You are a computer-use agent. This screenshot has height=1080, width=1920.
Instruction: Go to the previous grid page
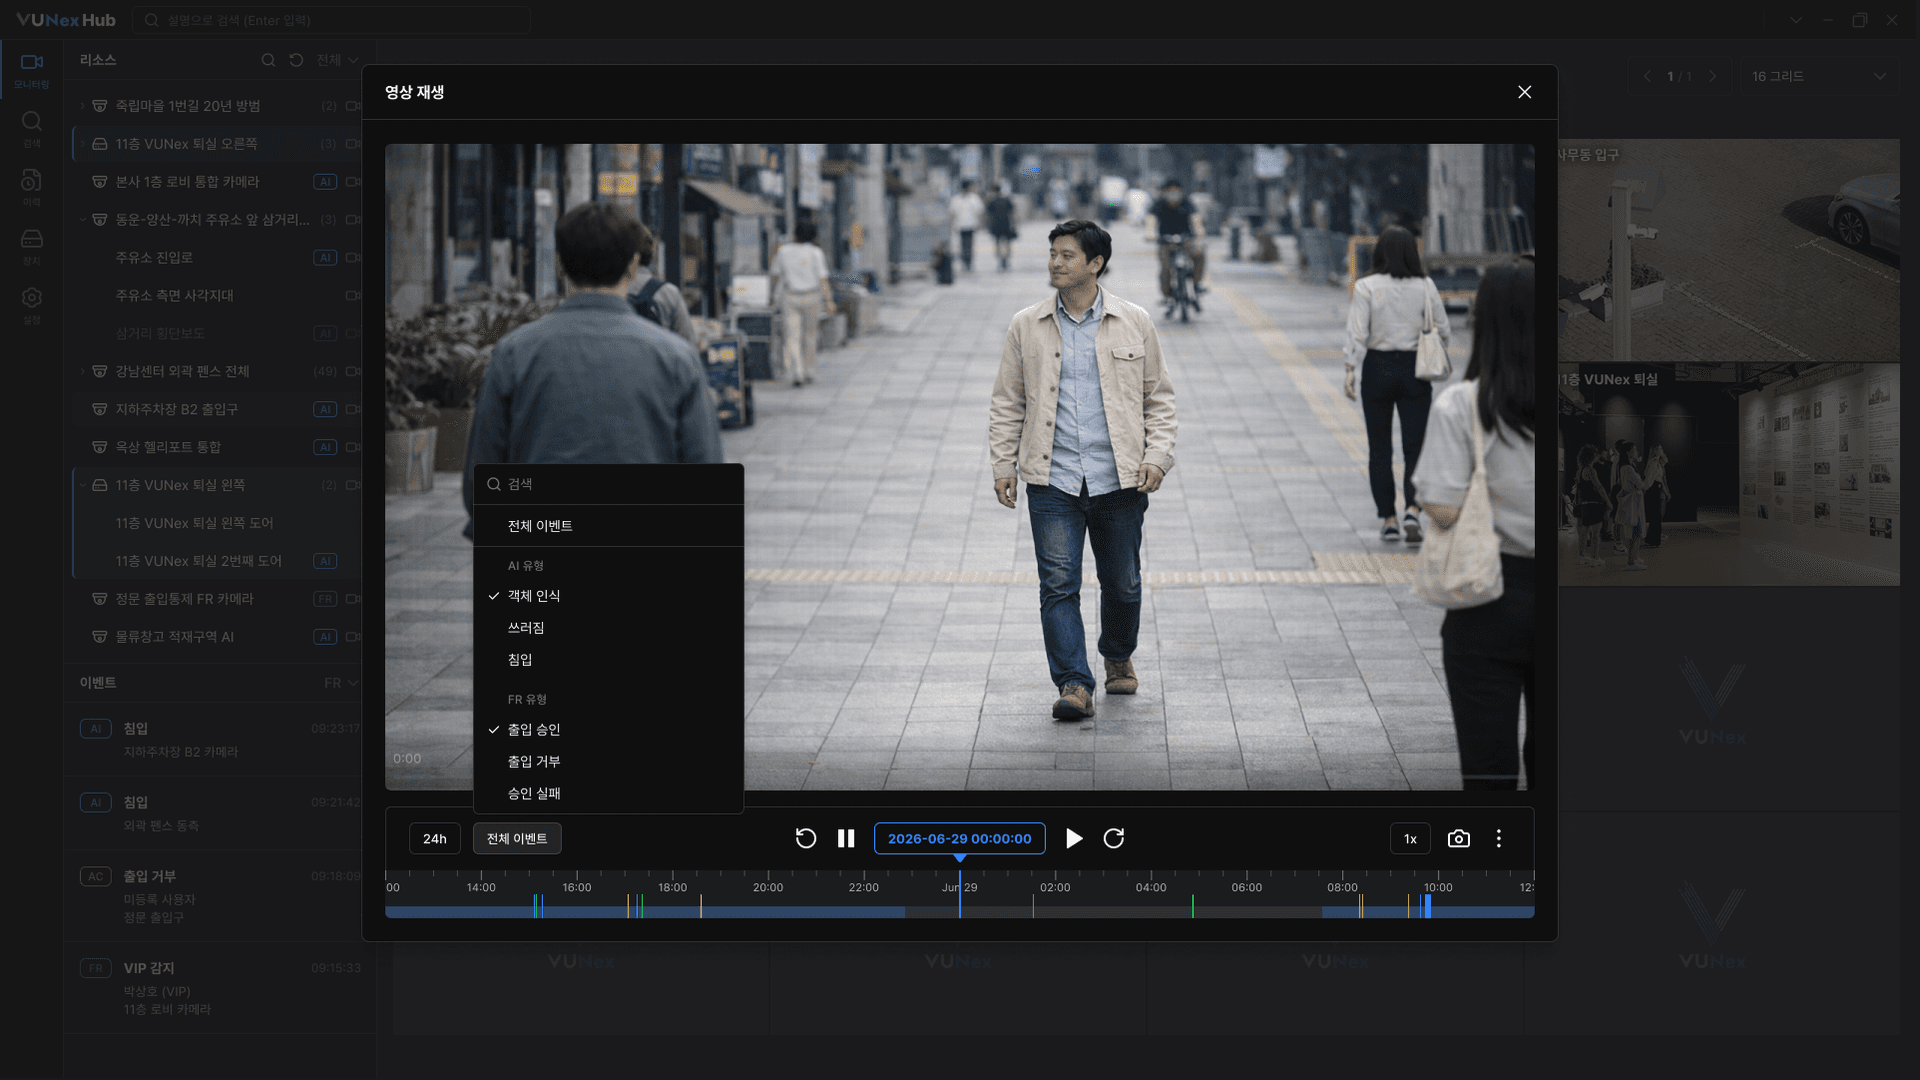click(1647, 76)
